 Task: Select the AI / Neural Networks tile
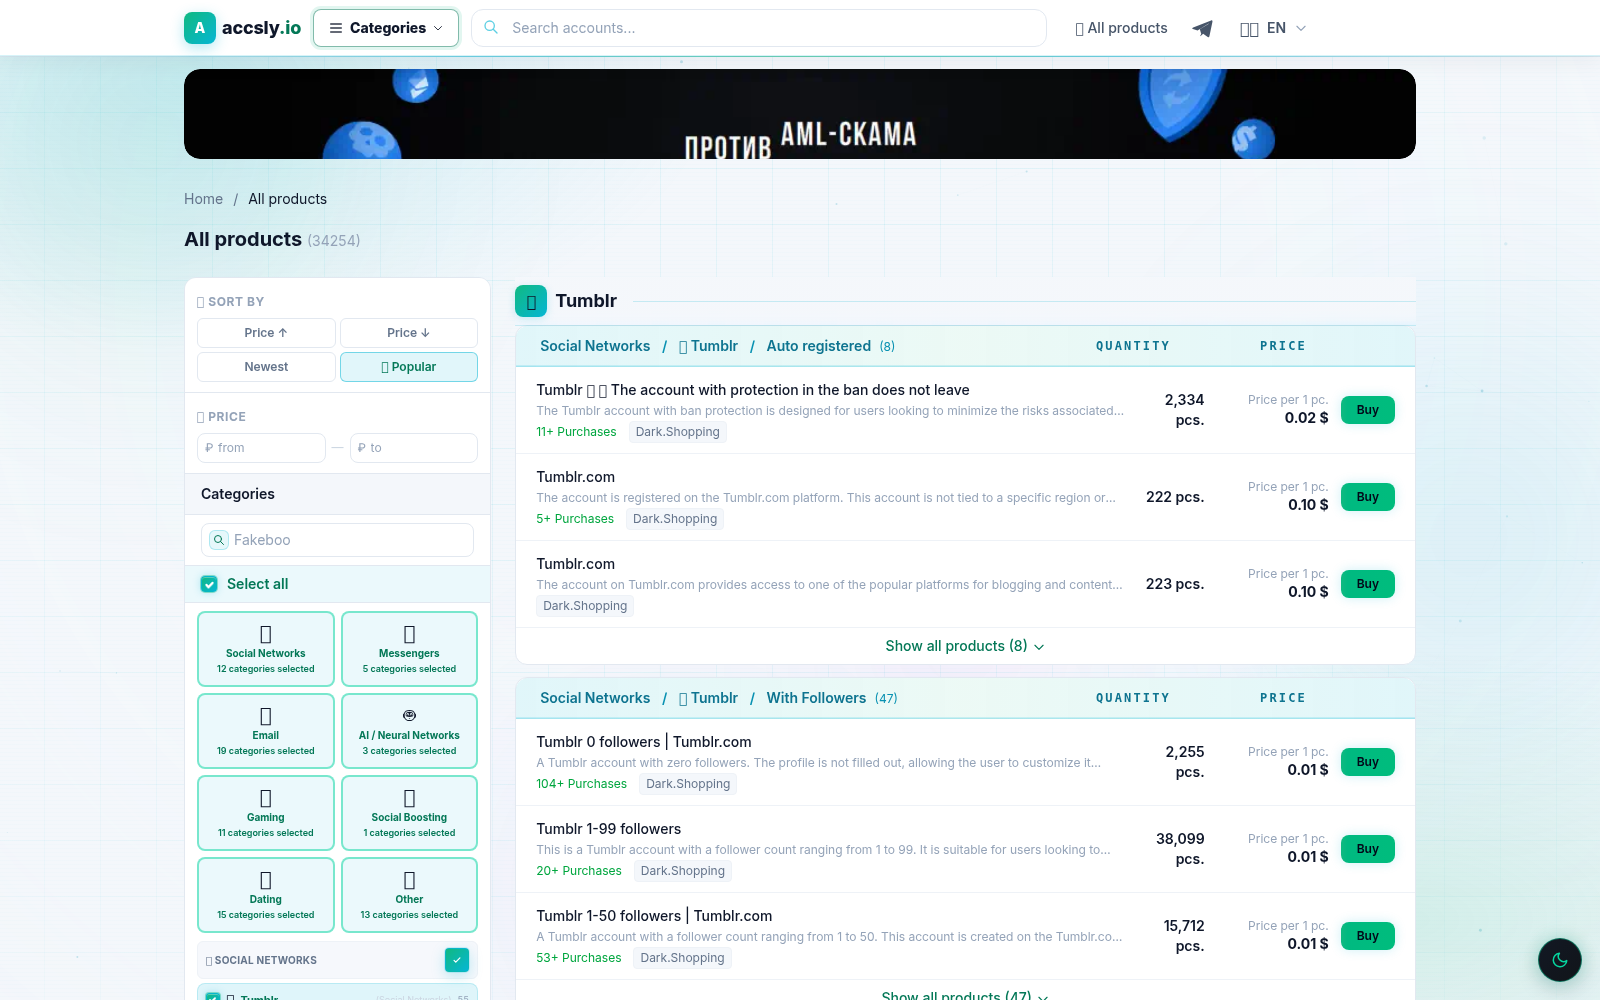pos(409,731)
